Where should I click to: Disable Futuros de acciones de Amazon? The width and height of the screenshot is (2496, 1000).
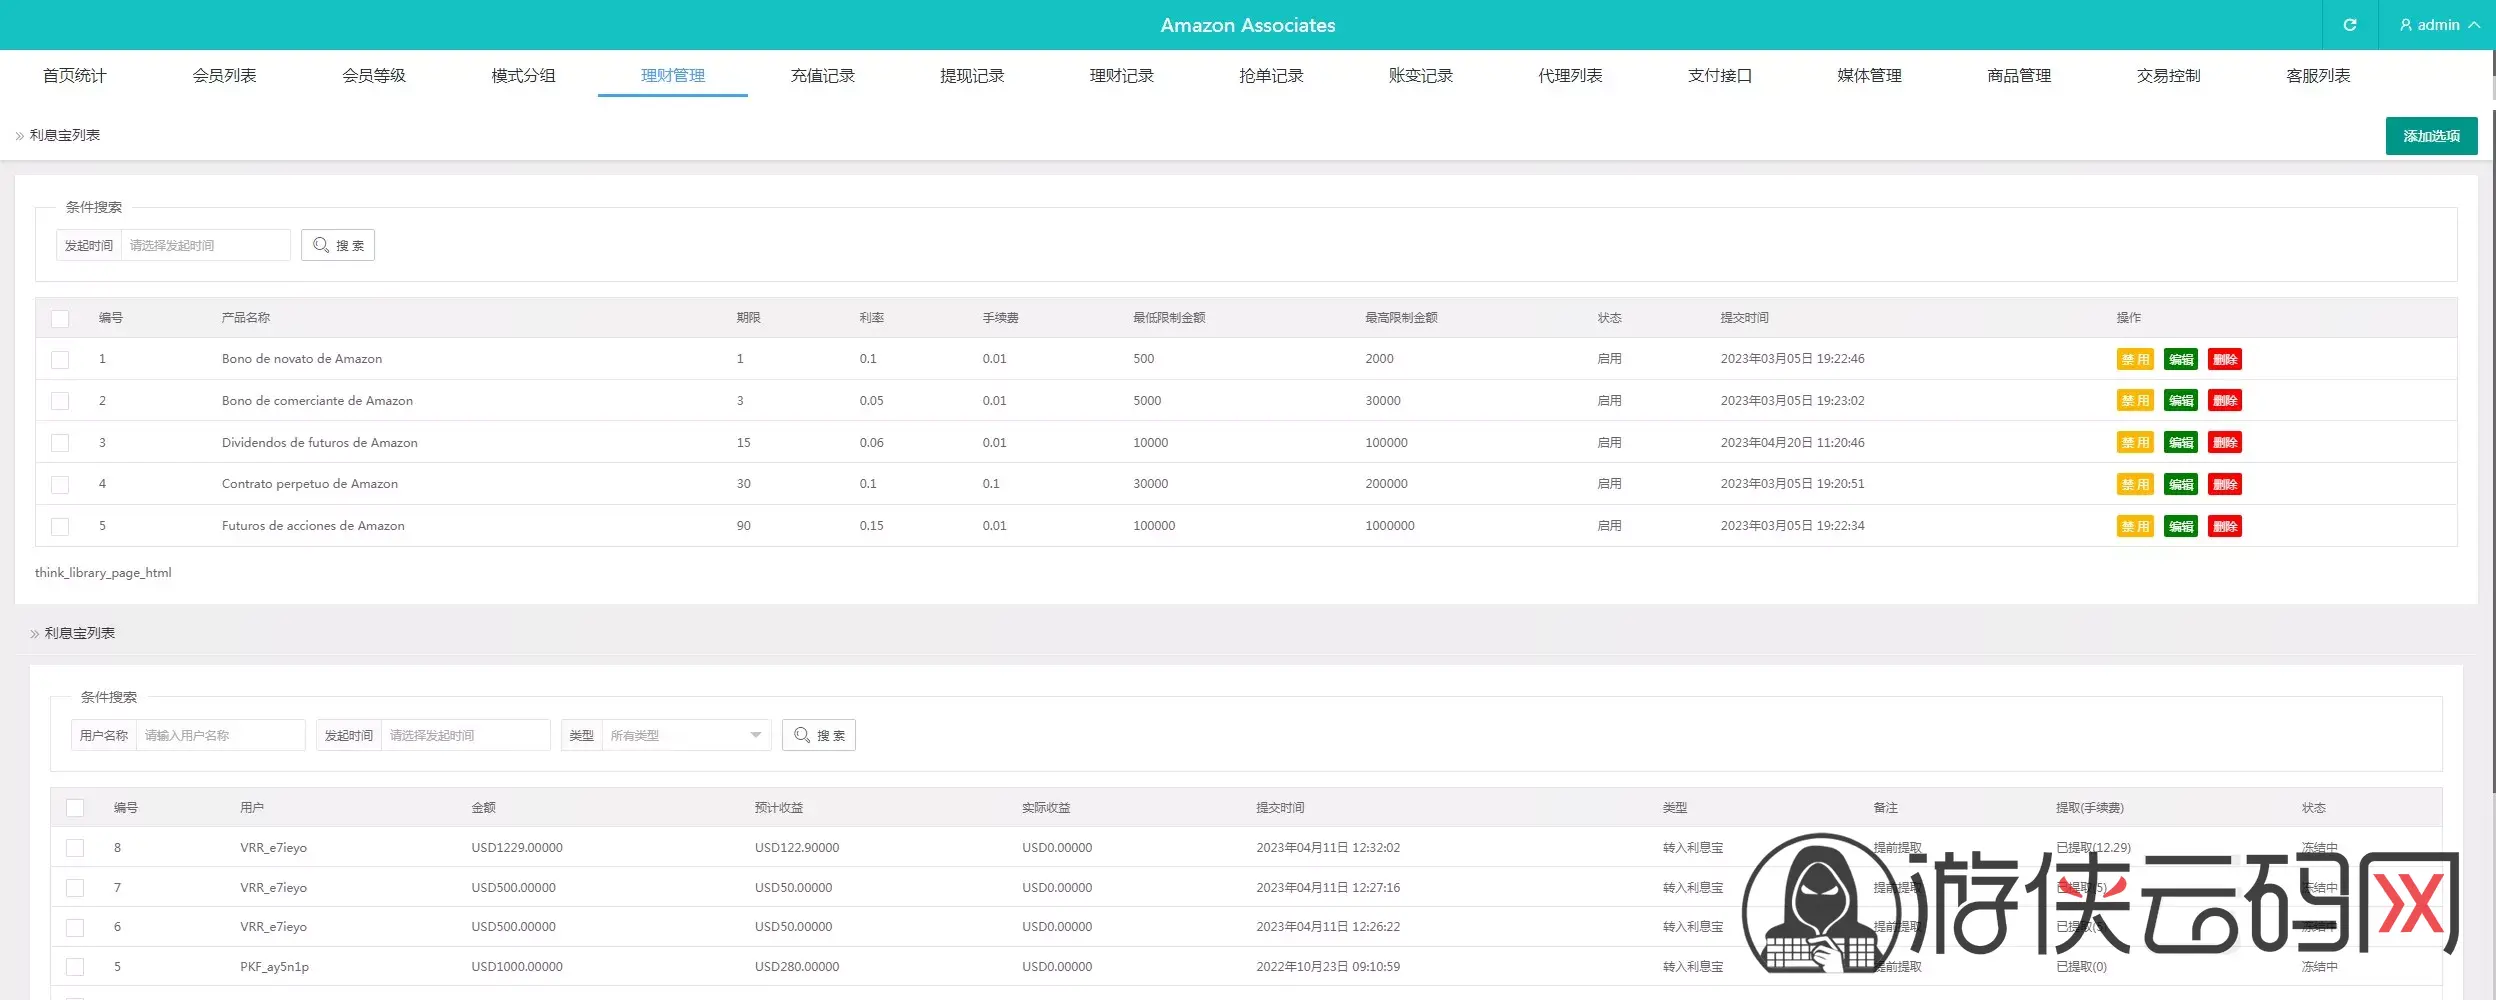coord(2135,527)
